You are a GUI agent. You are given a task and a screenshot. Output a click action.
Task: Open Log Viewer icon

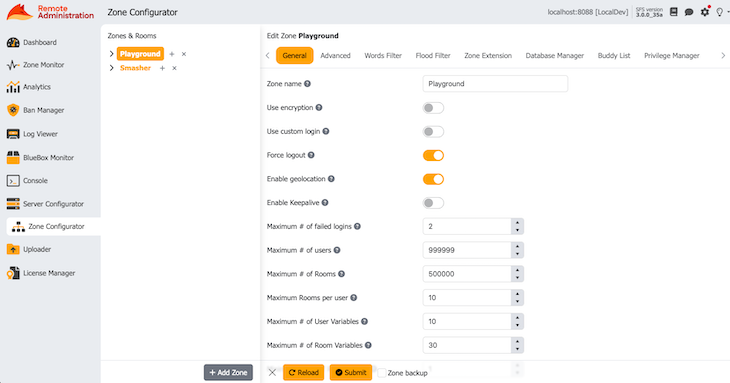[x=13, y=134]
